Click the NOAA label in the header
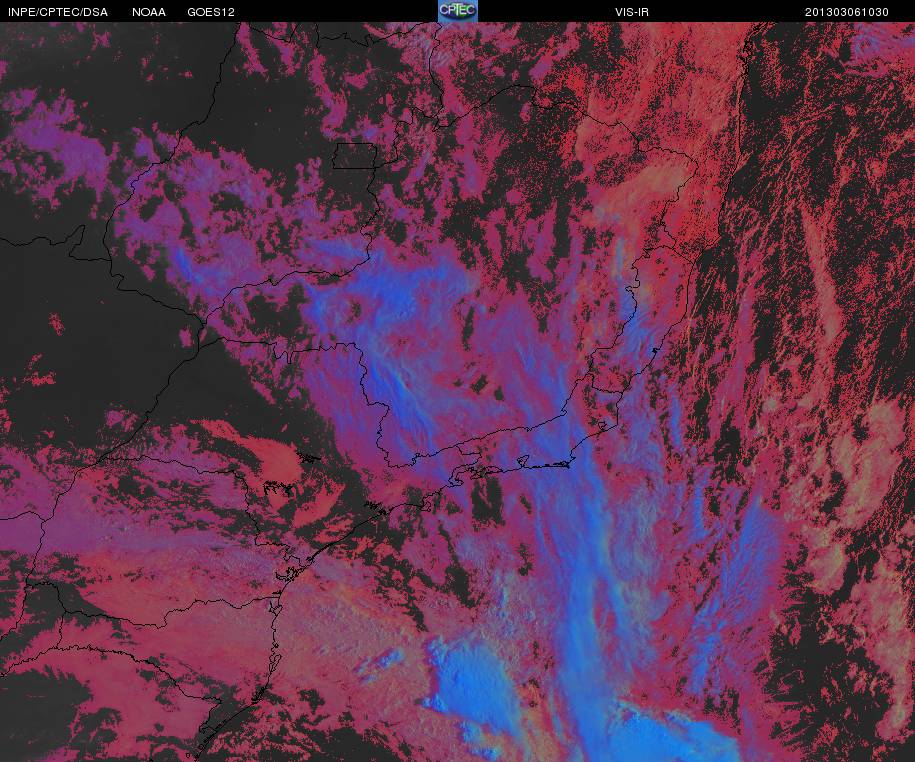Viewport: 915px width, 762px height. 149,12
